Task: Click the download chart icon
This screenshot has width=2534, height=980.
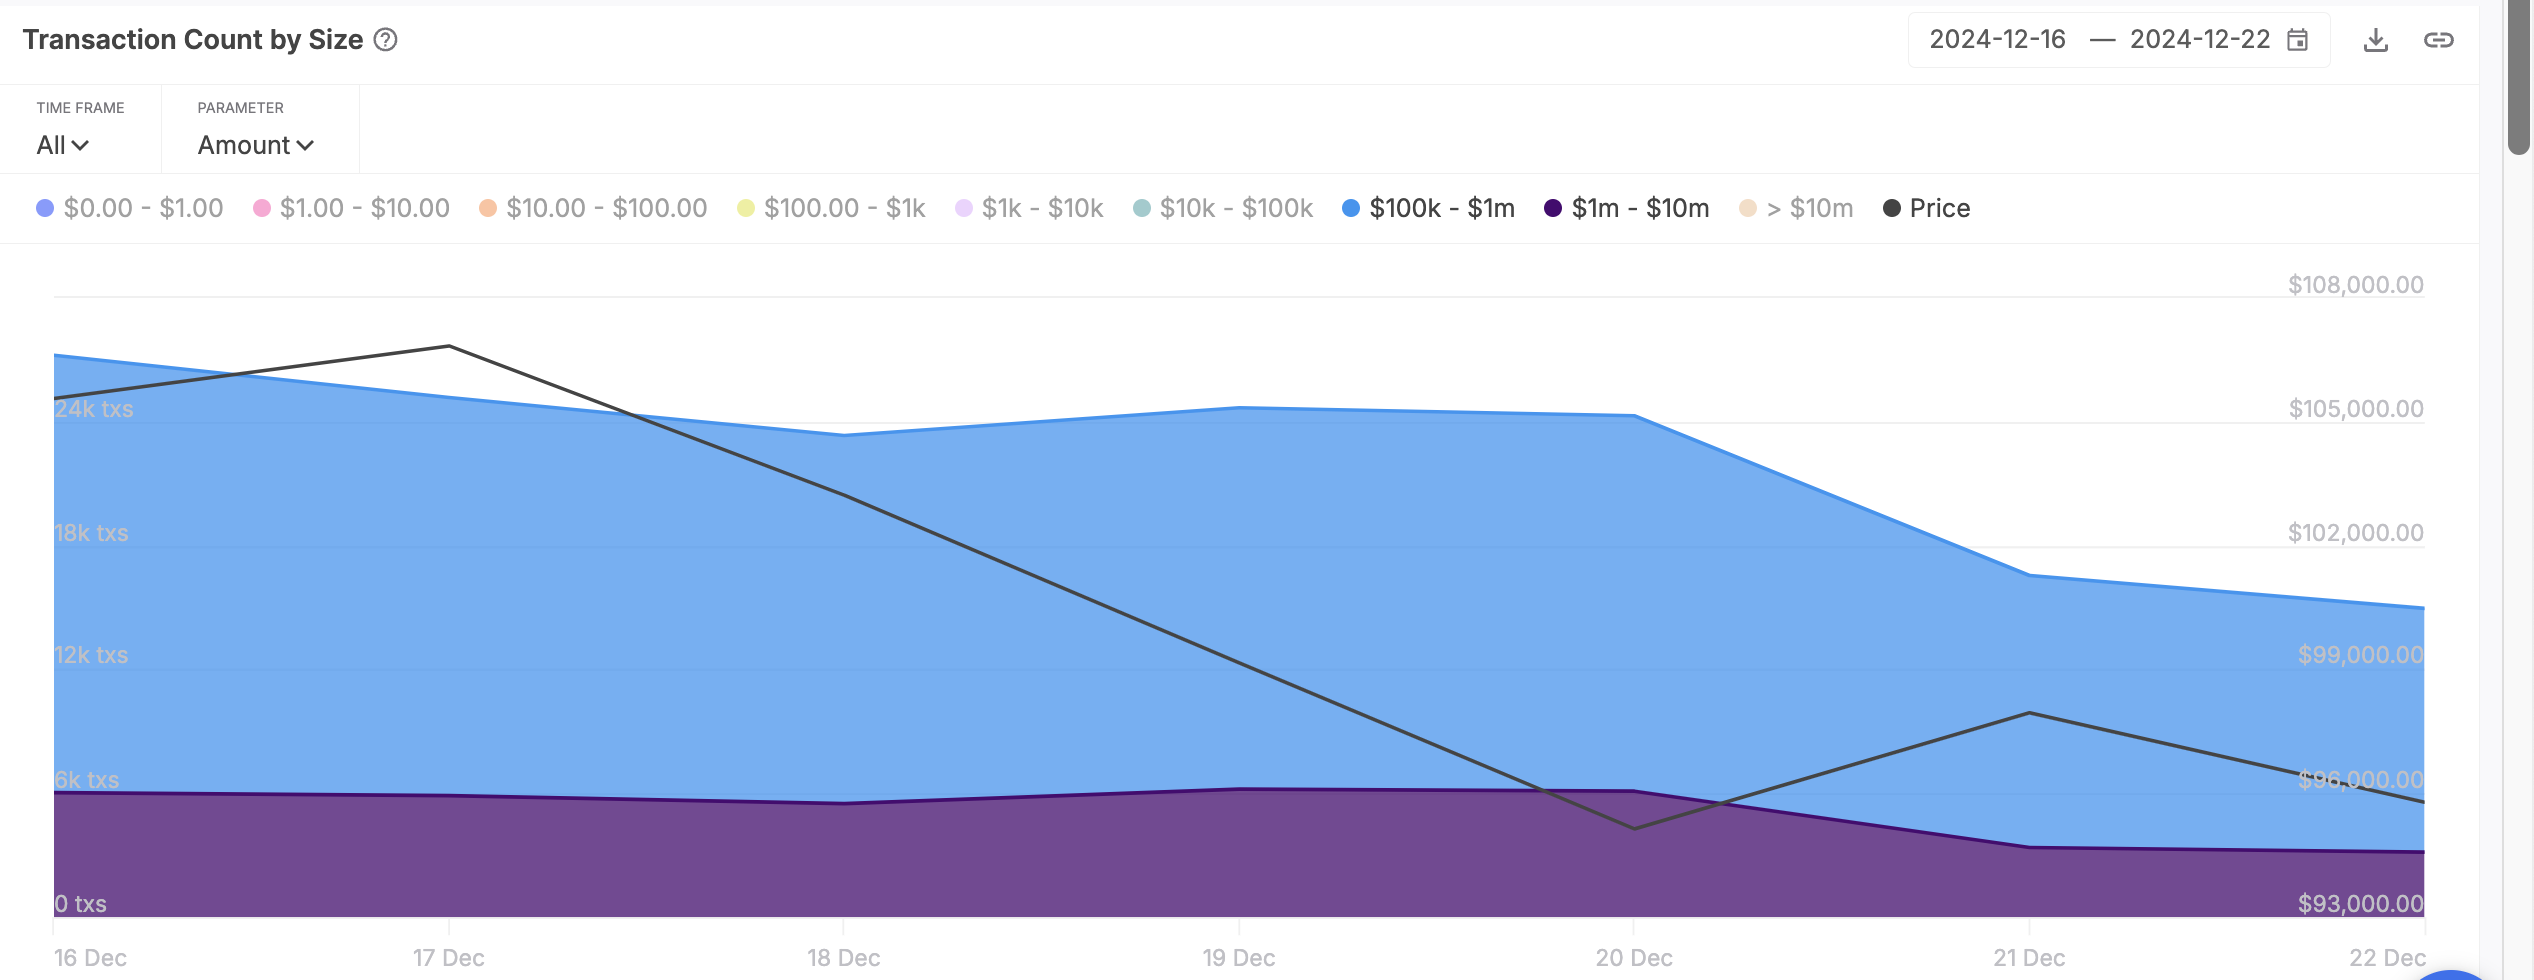Action: [2376, 39]
